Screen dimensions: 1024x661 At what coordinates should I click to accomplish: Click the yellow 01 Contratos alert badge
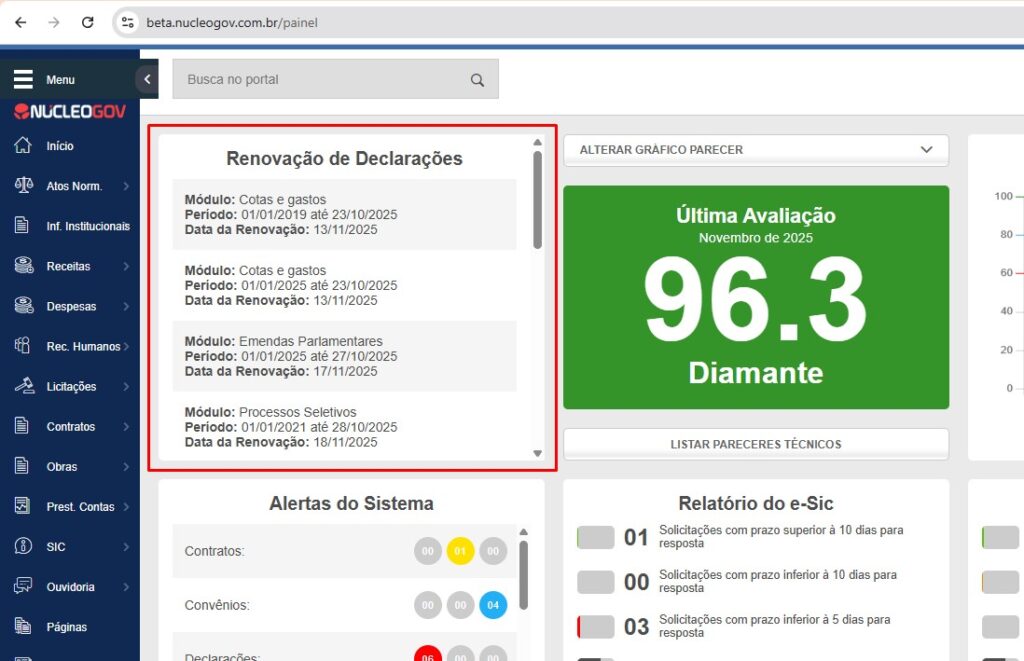click(x=460, y=551)
